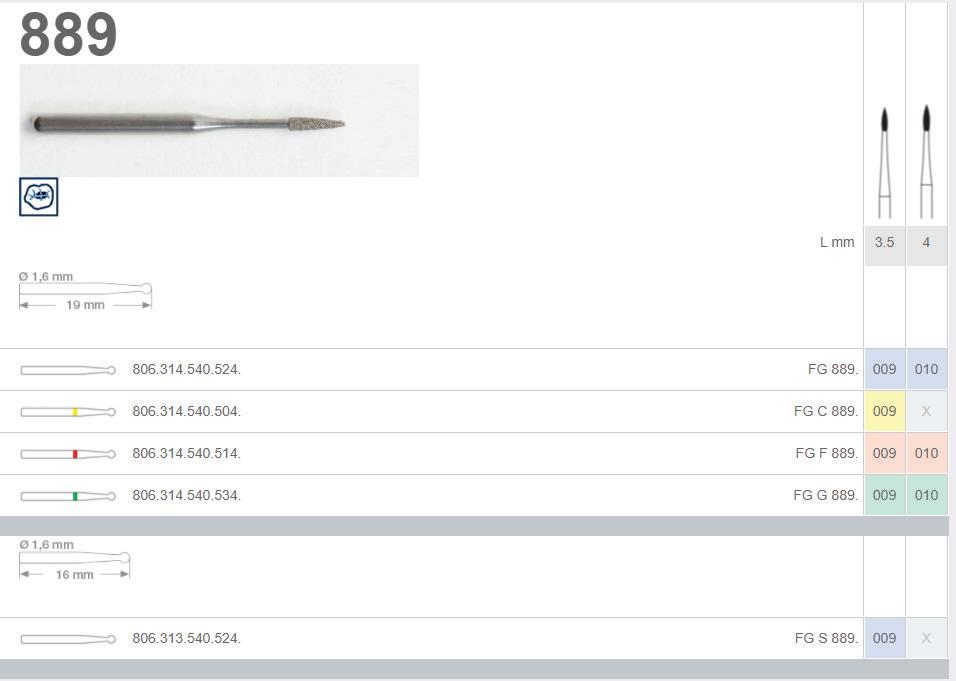Click the 16 mm shank length diagram
Viewport: 956px width, 681px height.
74,560
